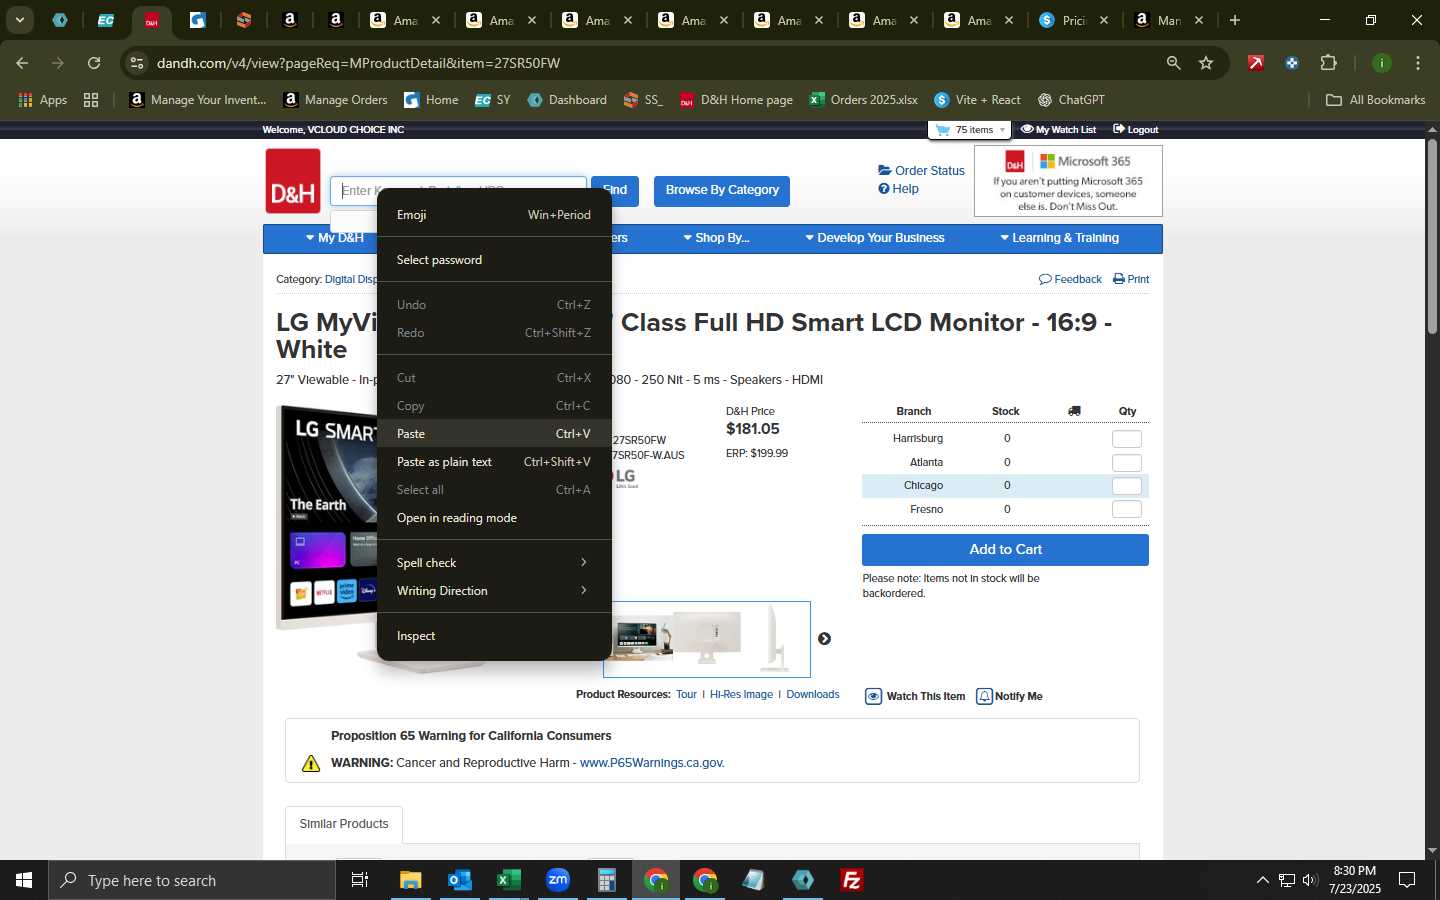1440x900 pixels.
Task: Open the Help link
Action: pos(898,189)
